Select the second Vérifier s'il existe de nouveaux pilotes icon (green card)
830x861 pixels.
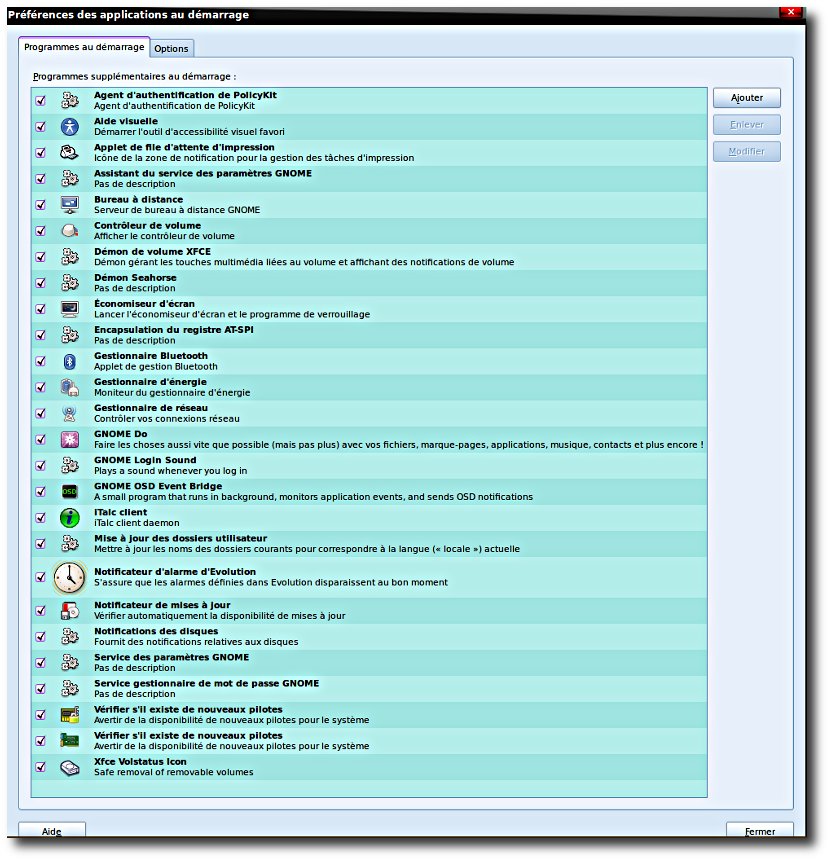click(70, 741)
